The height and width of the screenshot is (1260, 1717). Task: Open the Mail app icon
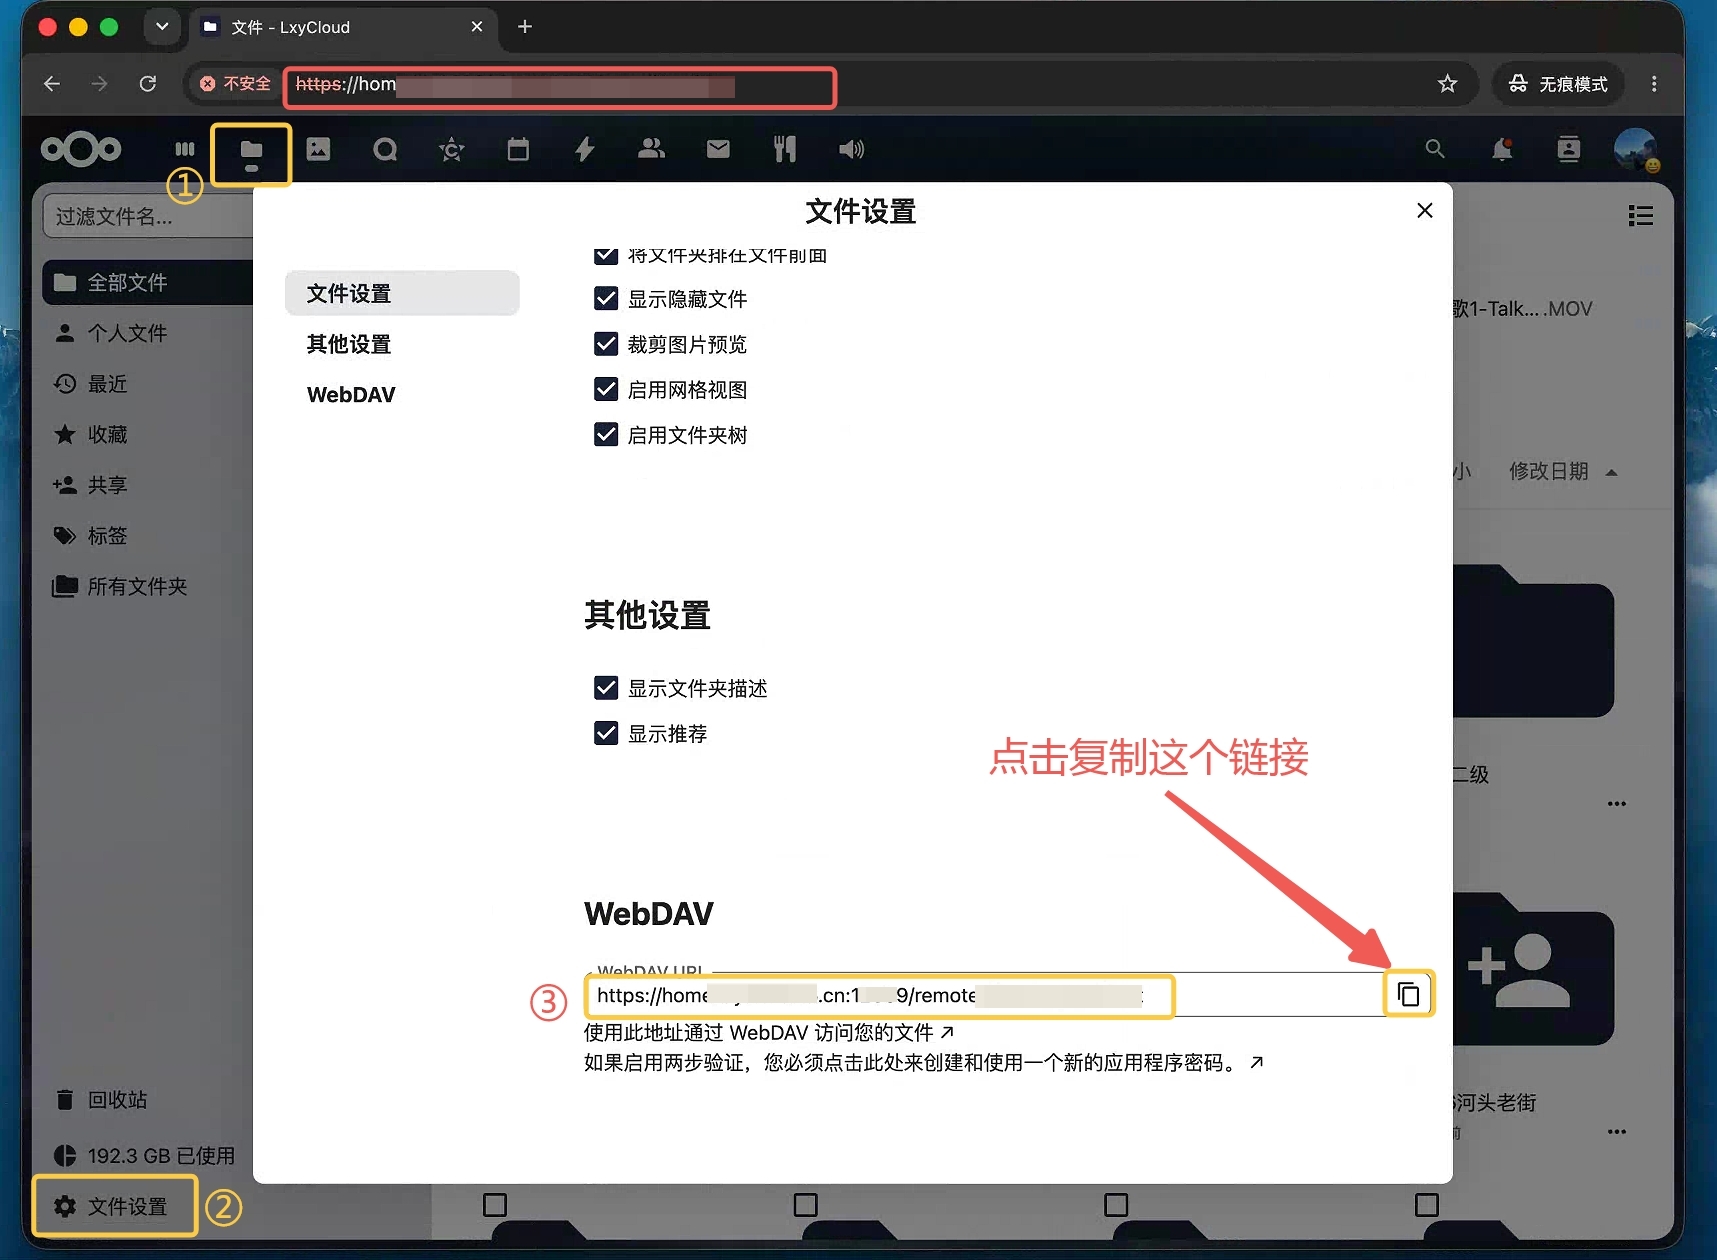click(718, 149)
